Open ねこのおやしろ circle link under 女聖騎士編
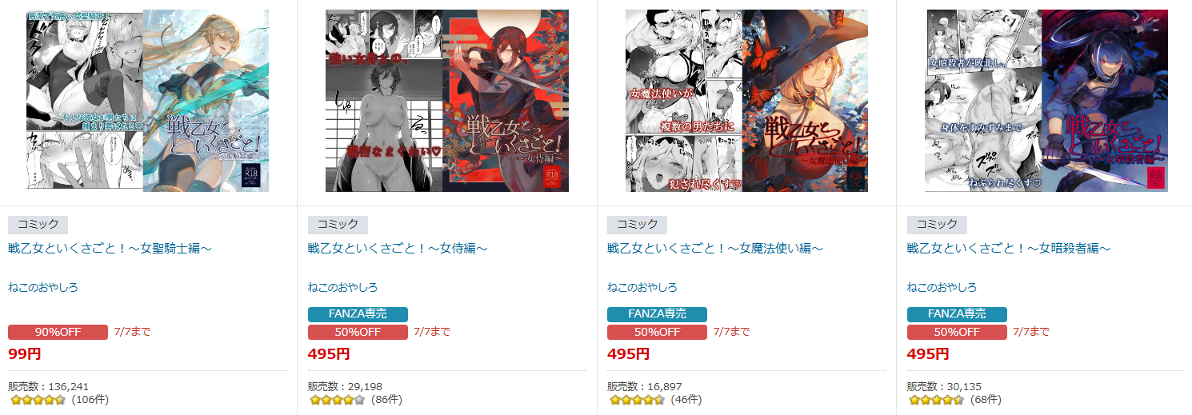The width and height of the screenshot is (1192, 415). (x=43, y=287)
